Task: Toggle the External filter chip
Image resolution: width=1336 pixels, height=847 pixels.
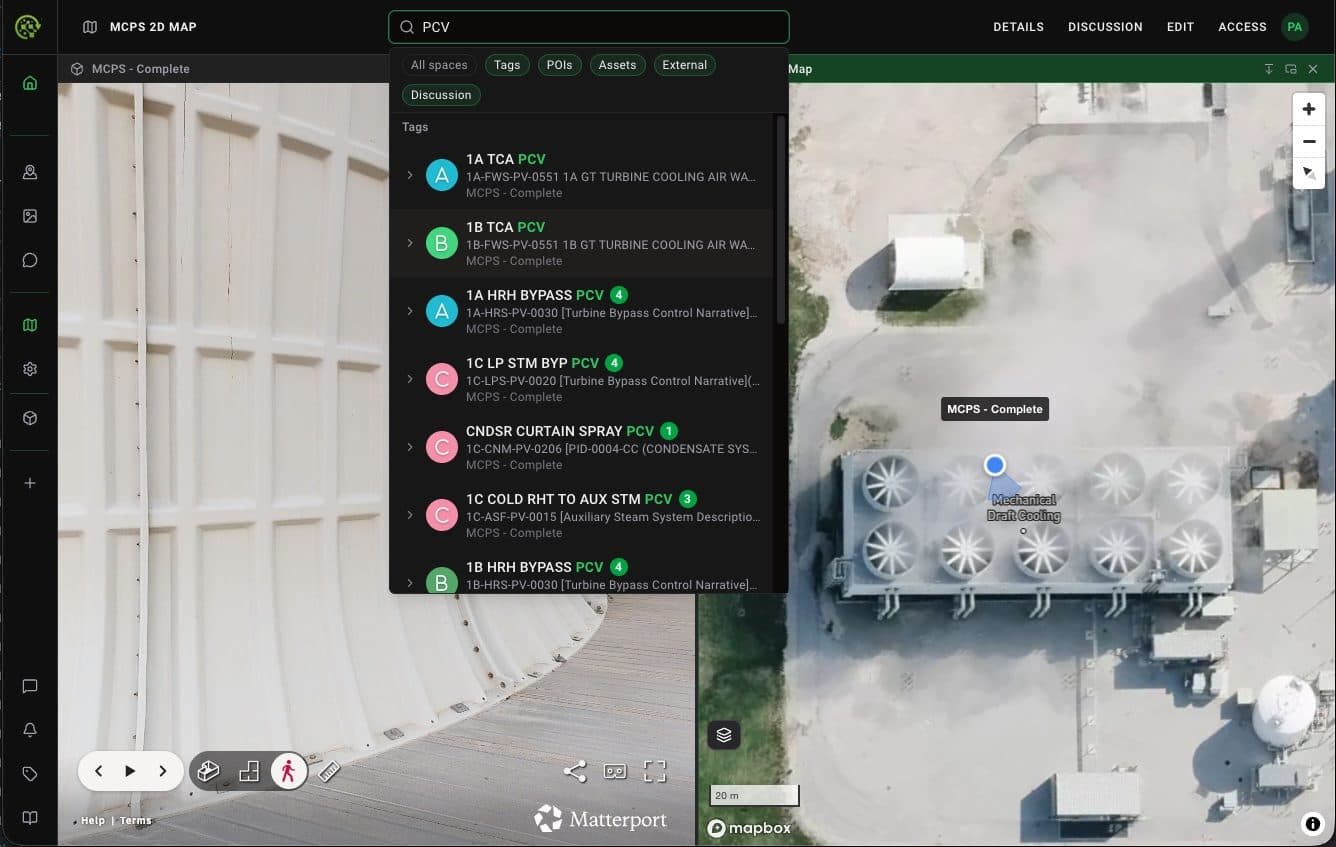Action: (x=685, y=65)
